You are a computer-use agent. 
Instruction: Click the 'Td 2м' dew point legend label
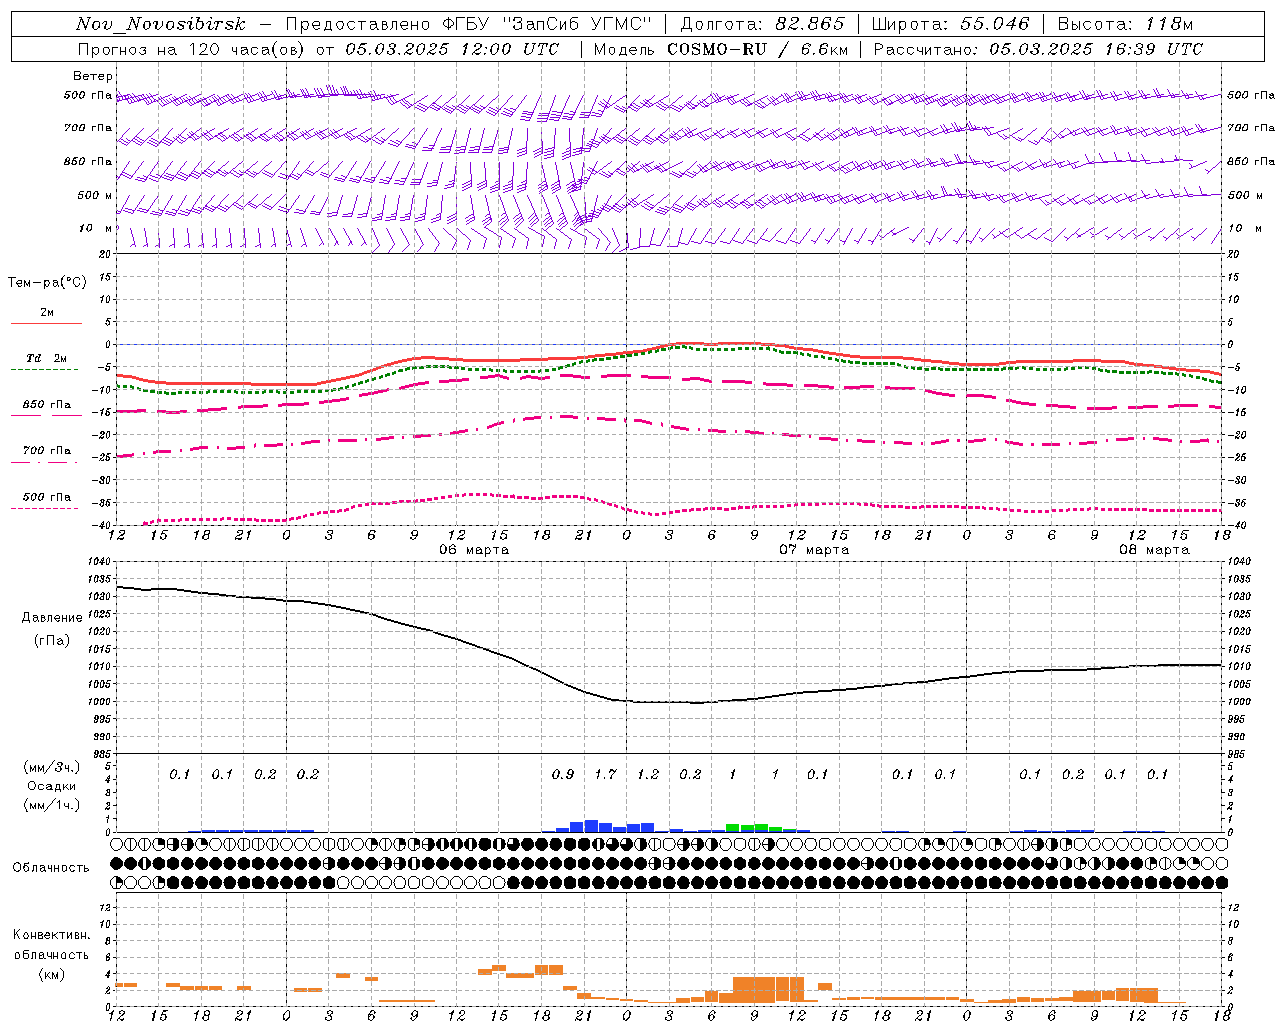pos(46,358)
